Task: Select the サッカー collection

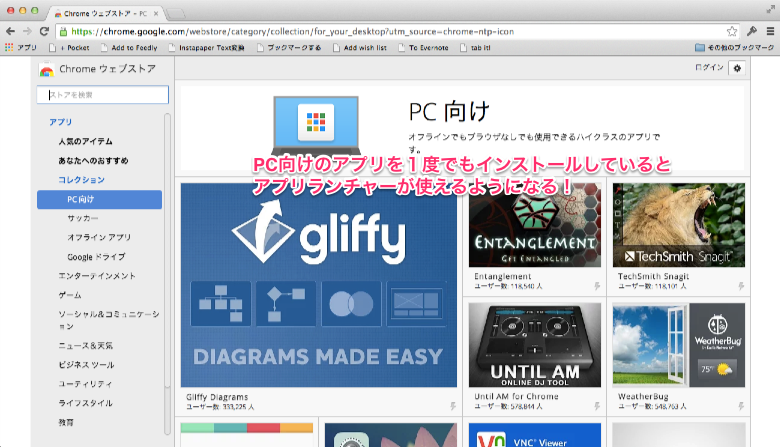Action: (83, 218)
